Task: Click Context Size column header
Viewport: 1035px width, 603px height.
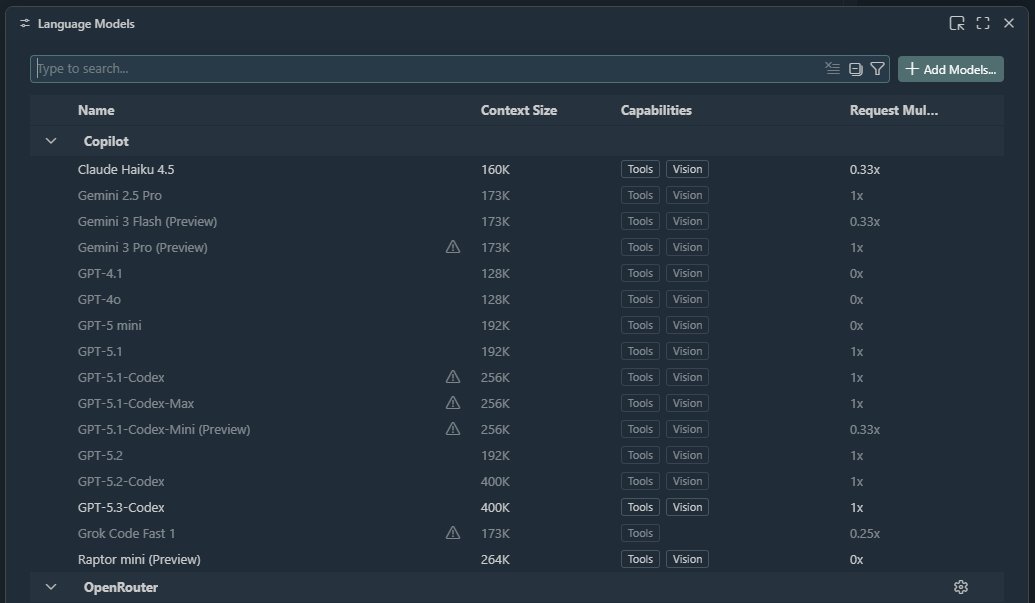Action: pos(519,110)
